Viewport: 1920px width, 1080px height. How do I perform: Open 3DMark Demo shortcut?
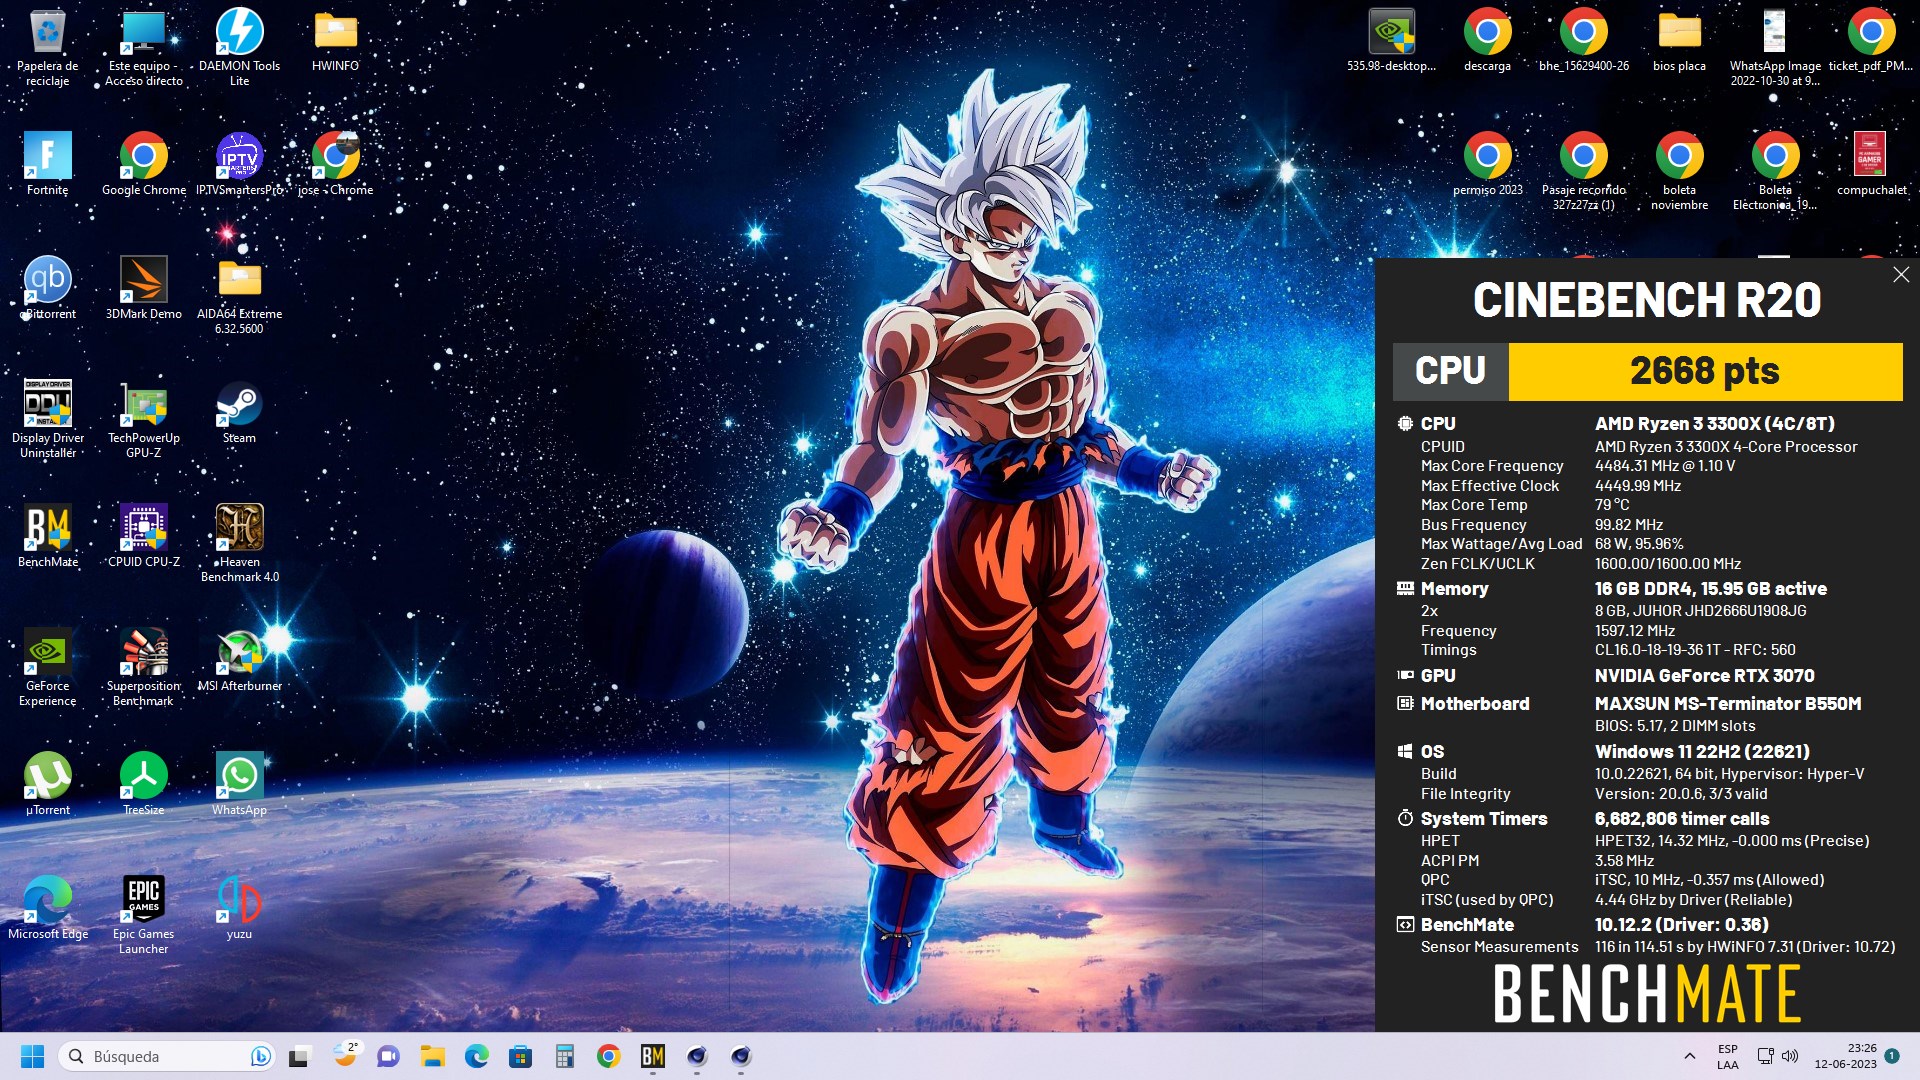tap(144, 288)
